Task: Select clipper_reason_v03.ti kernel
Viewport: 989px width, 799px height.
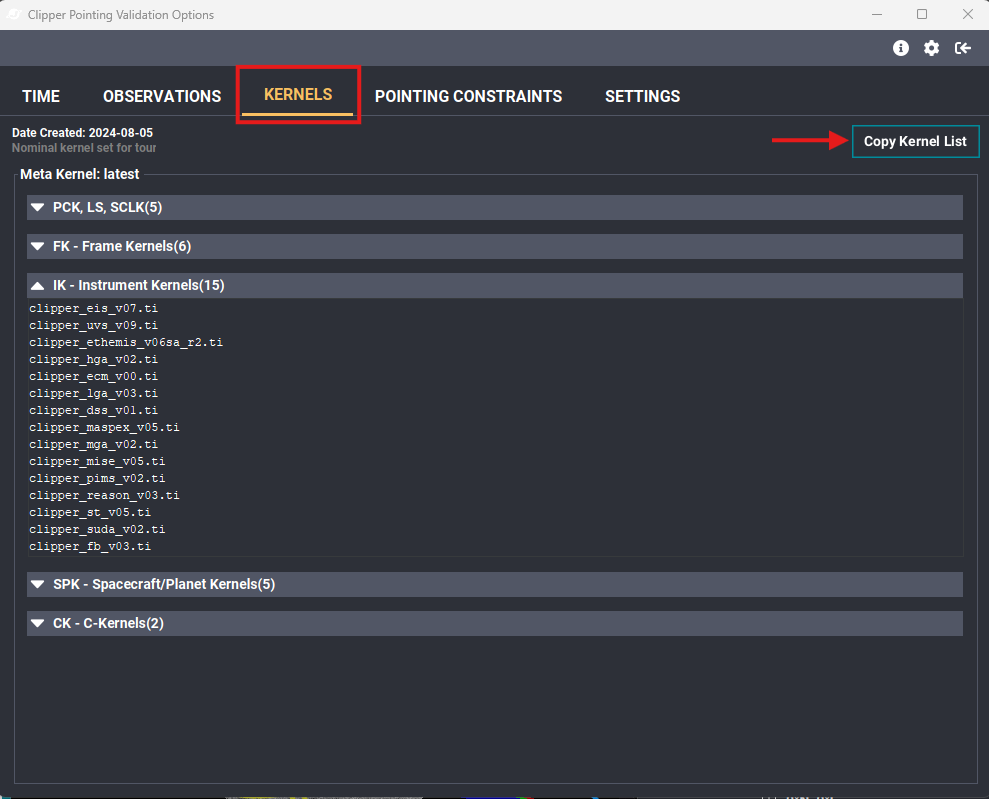Action: 104,496
